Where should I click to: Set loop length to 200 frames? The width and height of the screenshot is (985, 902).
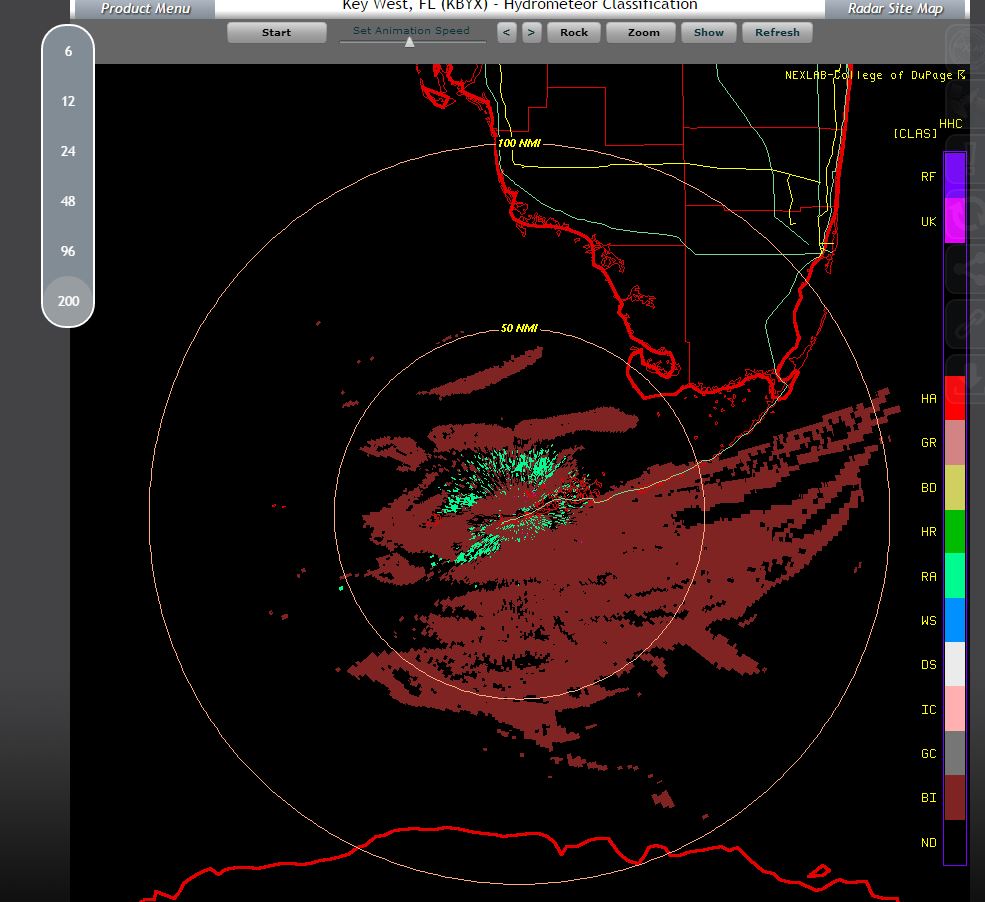tap(68, 300)
